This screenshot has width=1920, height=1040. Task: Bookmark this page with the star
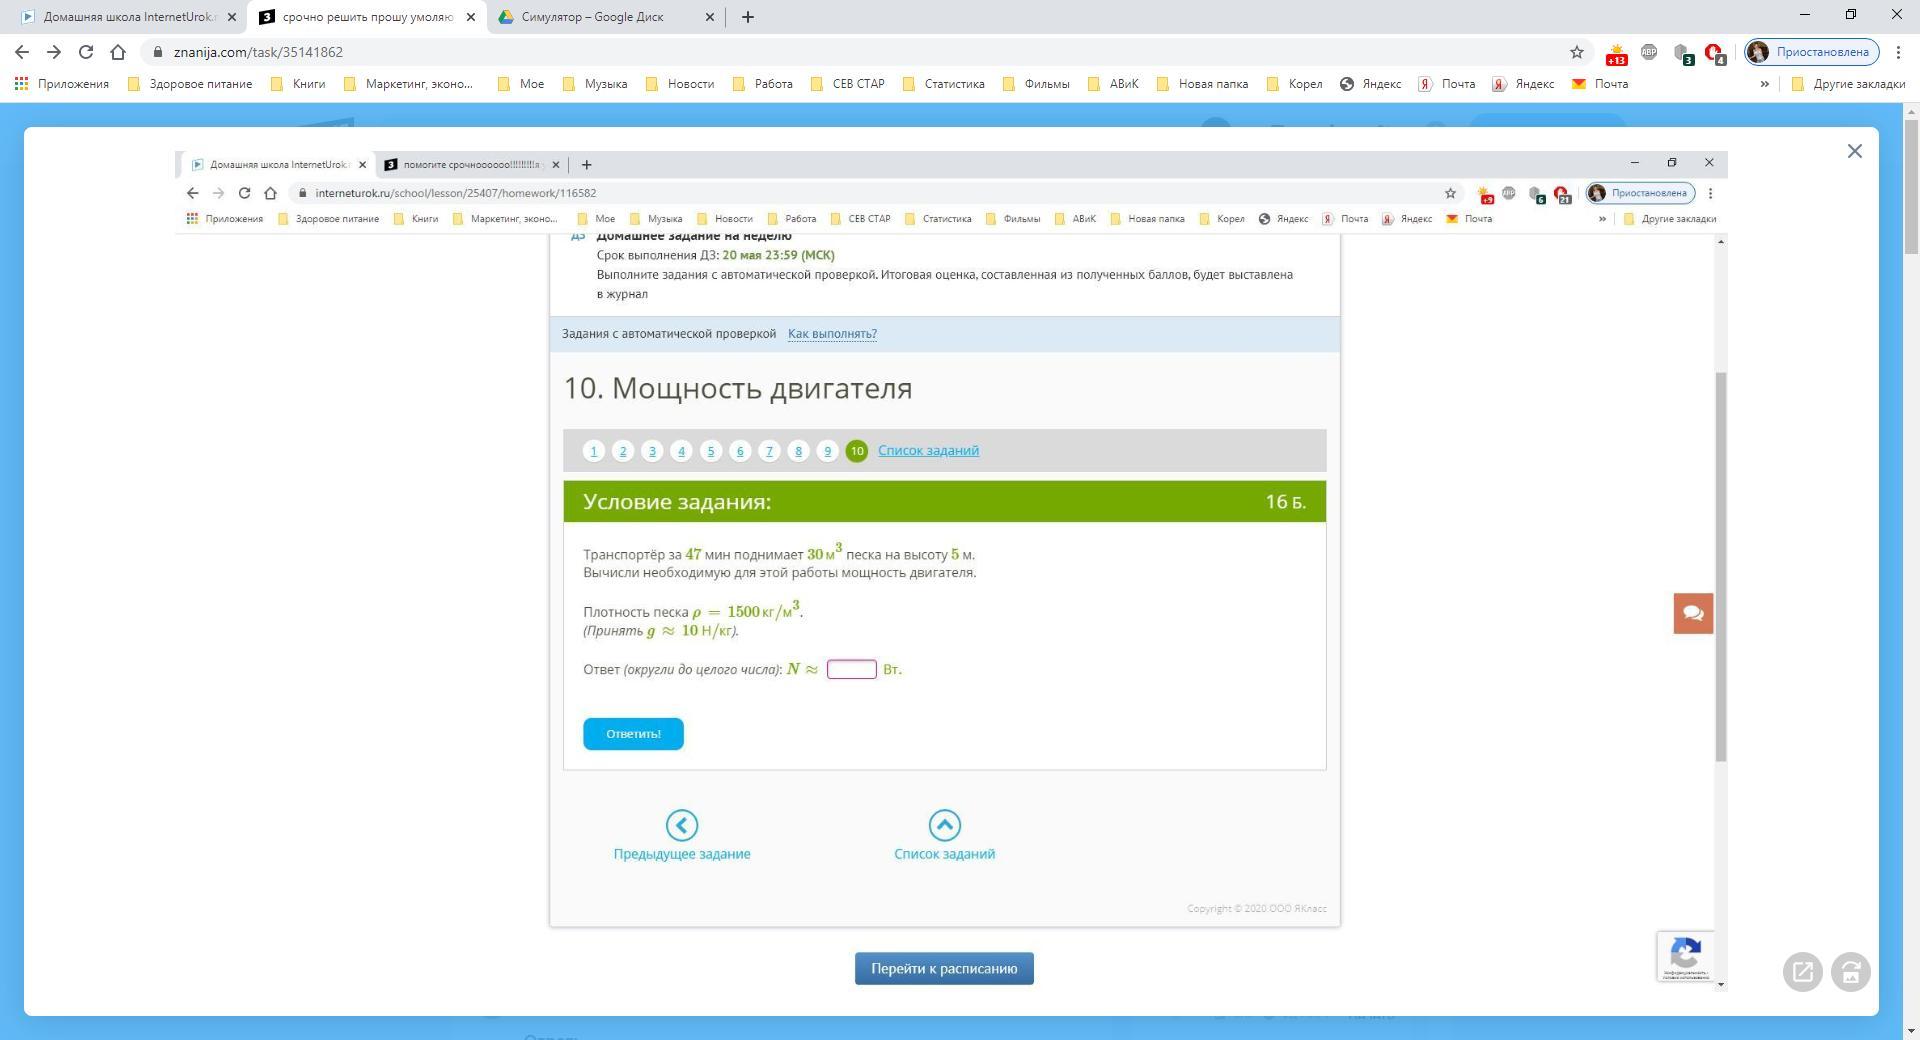[1577, 52]
